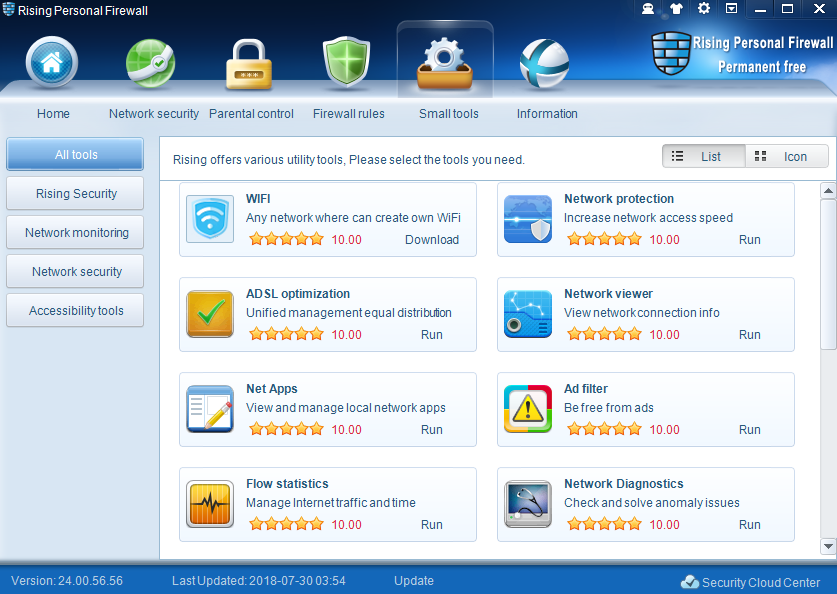Viewport: 837px width, 594px height.
Task: Click the Flow statistics chart icon
Action: 210,504
